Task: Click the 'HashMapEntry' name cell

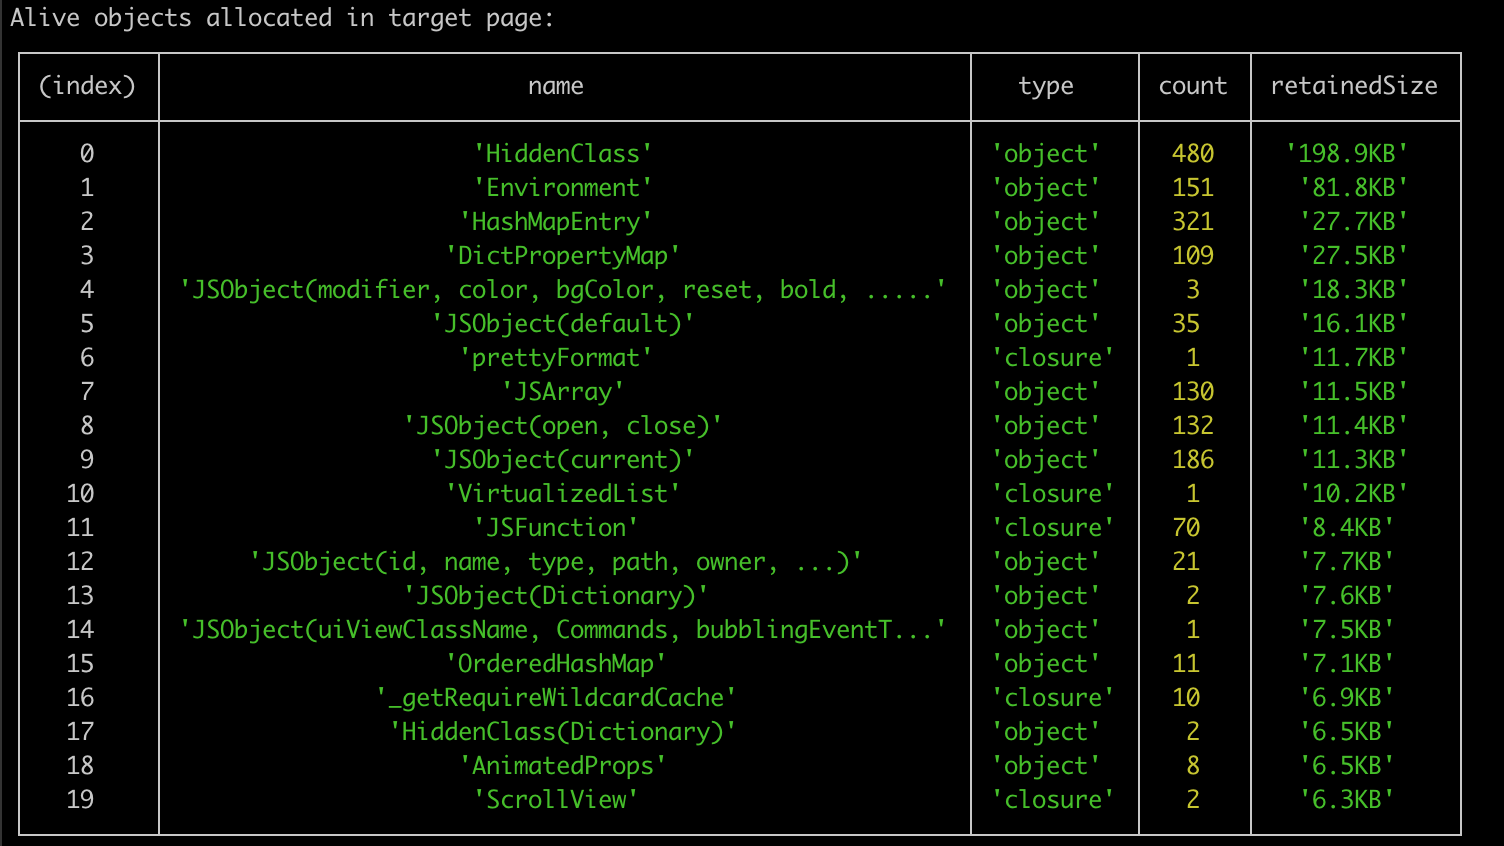Action: click(x=556, y=221)
